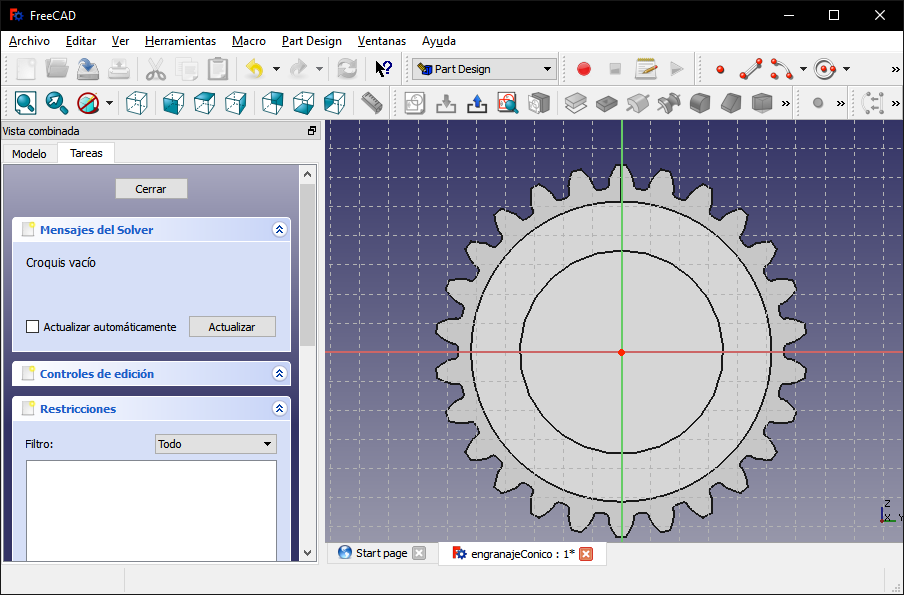The width and height of the screenshot is (904, 595).
Task: Switch to the Modelo tab
Action: pos(29,154)
